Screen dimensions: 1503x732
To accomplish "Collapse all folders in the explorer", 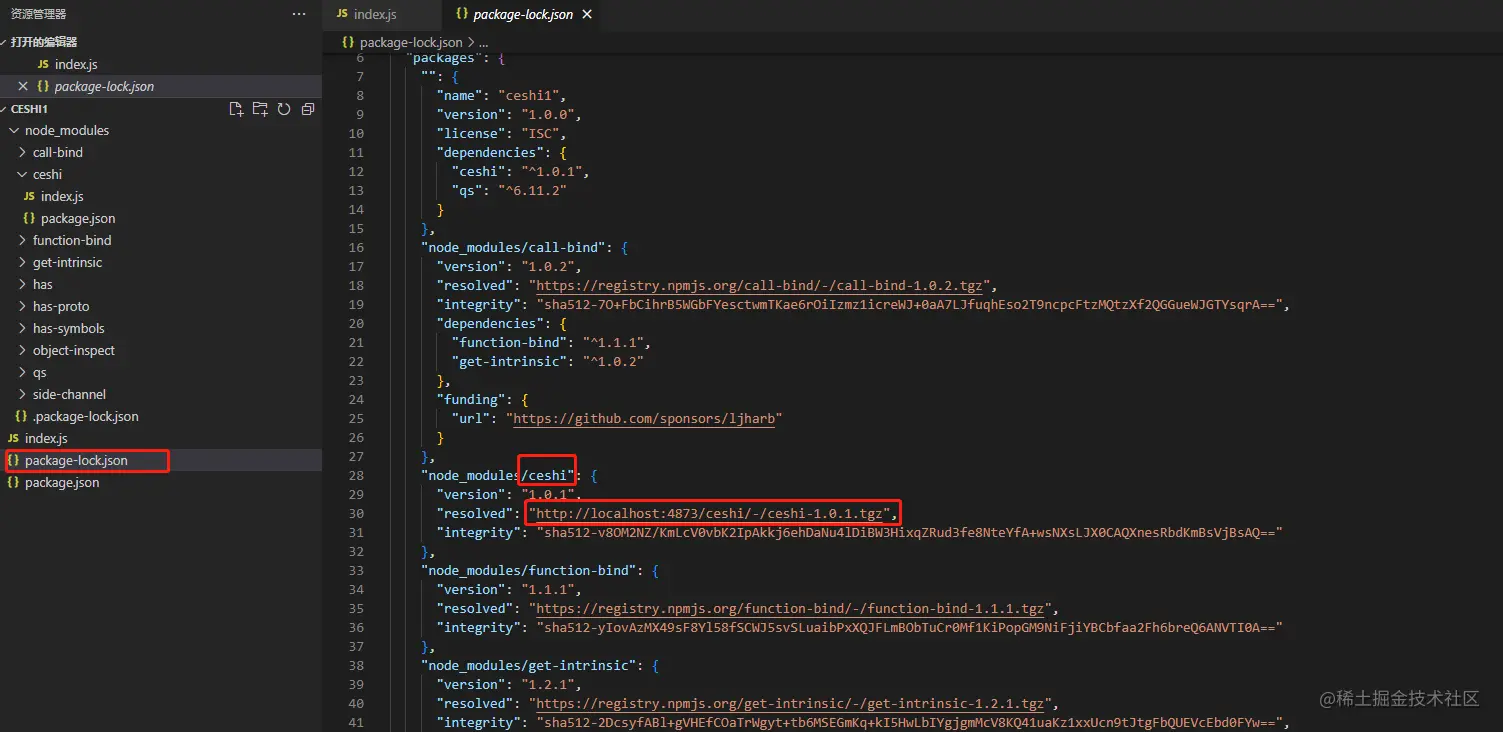I will point(308,109).
